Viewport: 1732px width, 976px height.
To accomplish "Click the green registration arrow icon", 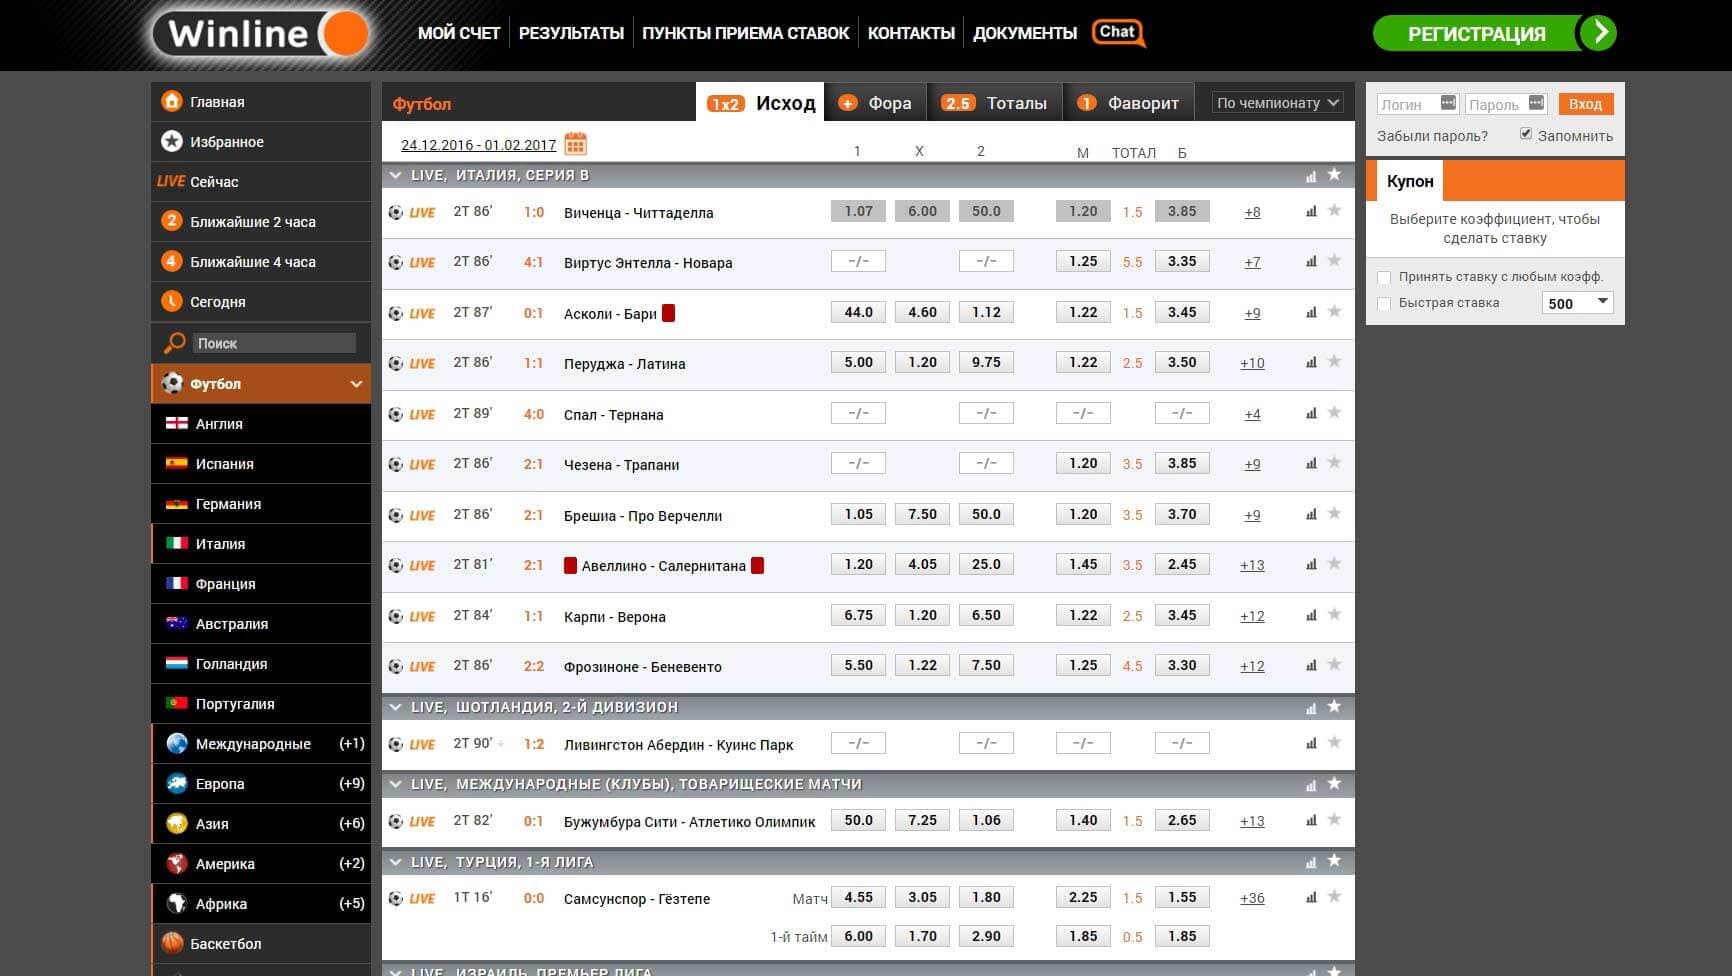I will [1598, 33].
